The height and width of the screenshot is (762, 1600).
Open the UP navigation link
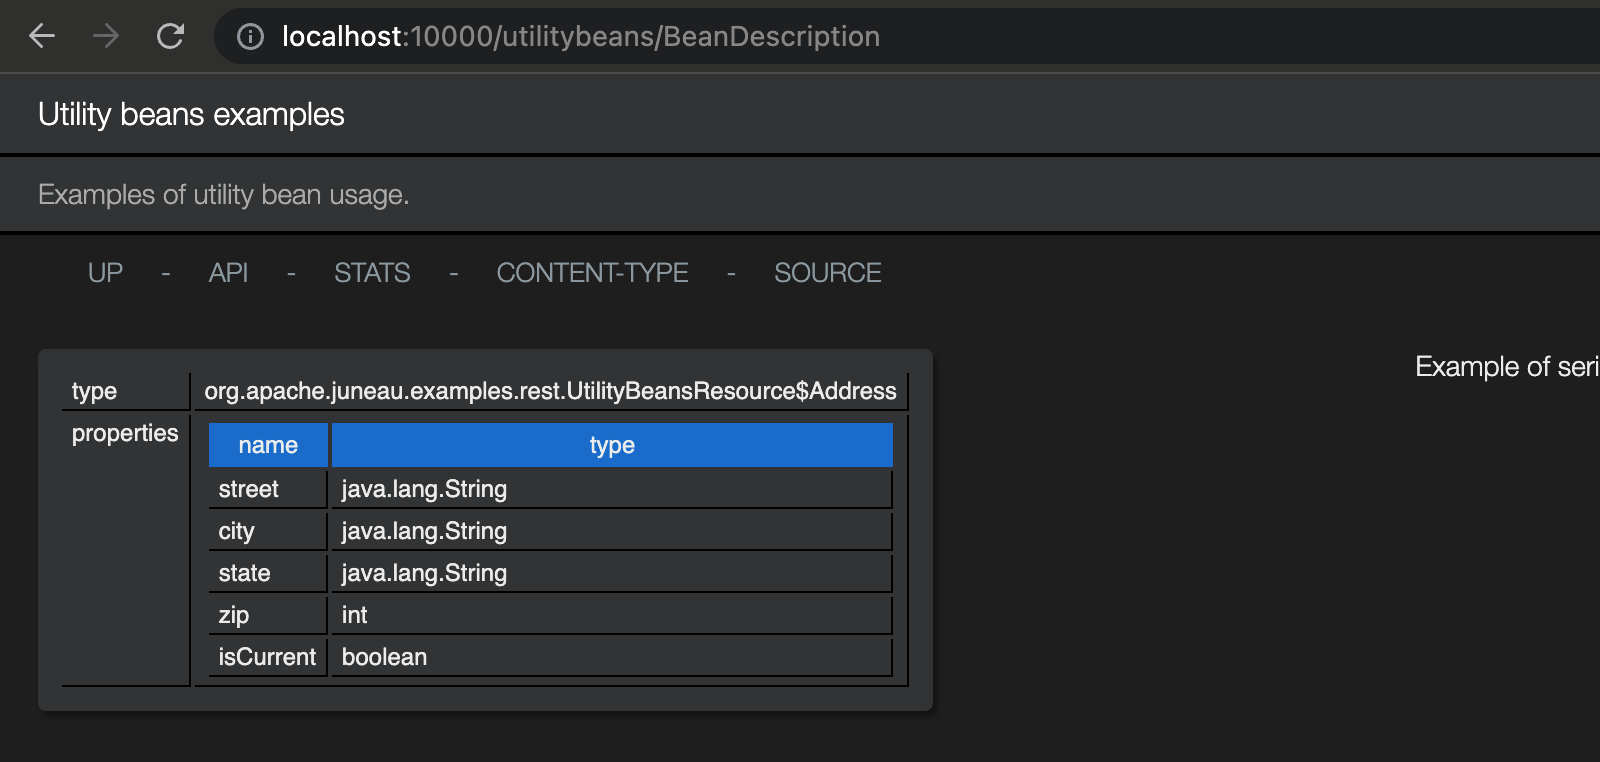pos(105,273)
